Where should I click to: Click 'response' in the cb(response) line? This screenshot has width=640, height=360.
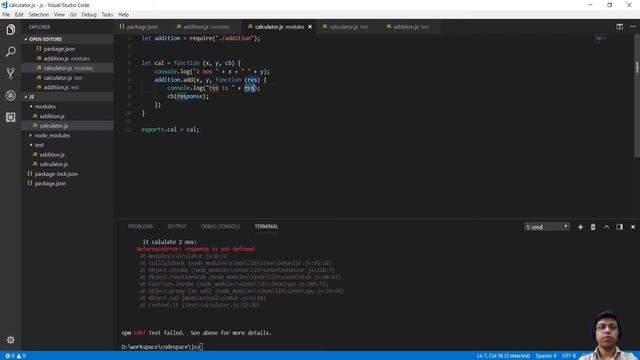(x=190, y=97)
